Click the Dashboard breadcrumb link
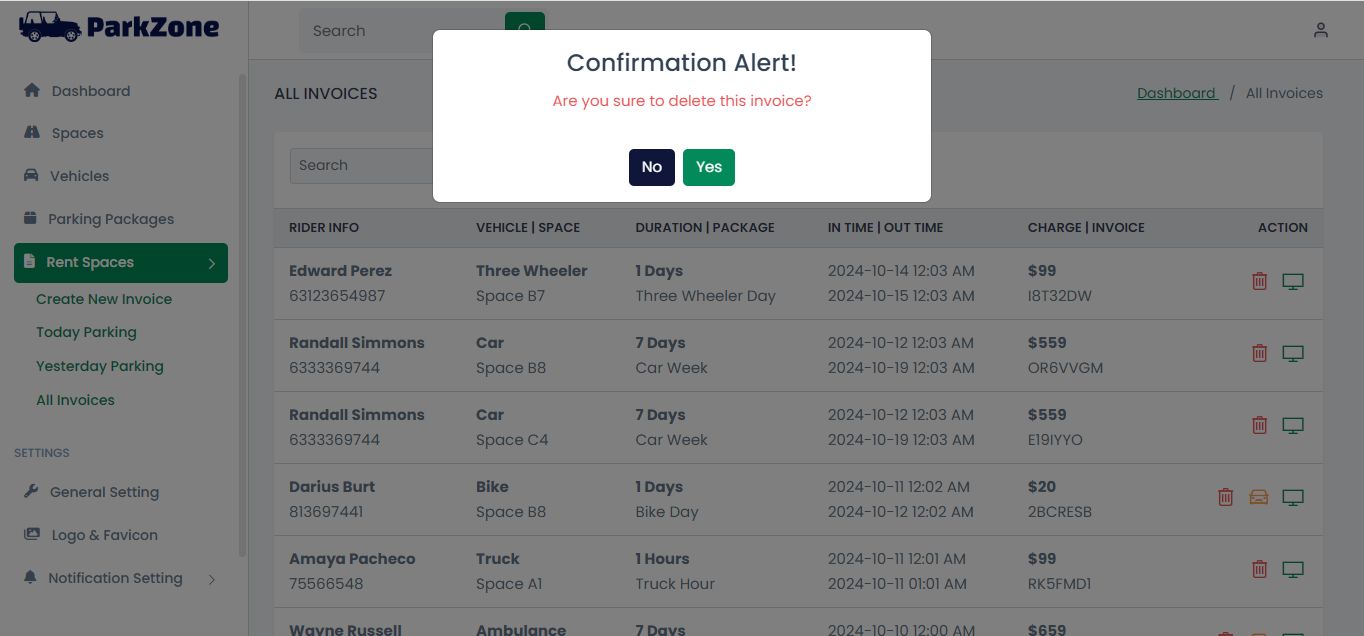Viewport: 1364px width, 636px height. point(1177,93)
